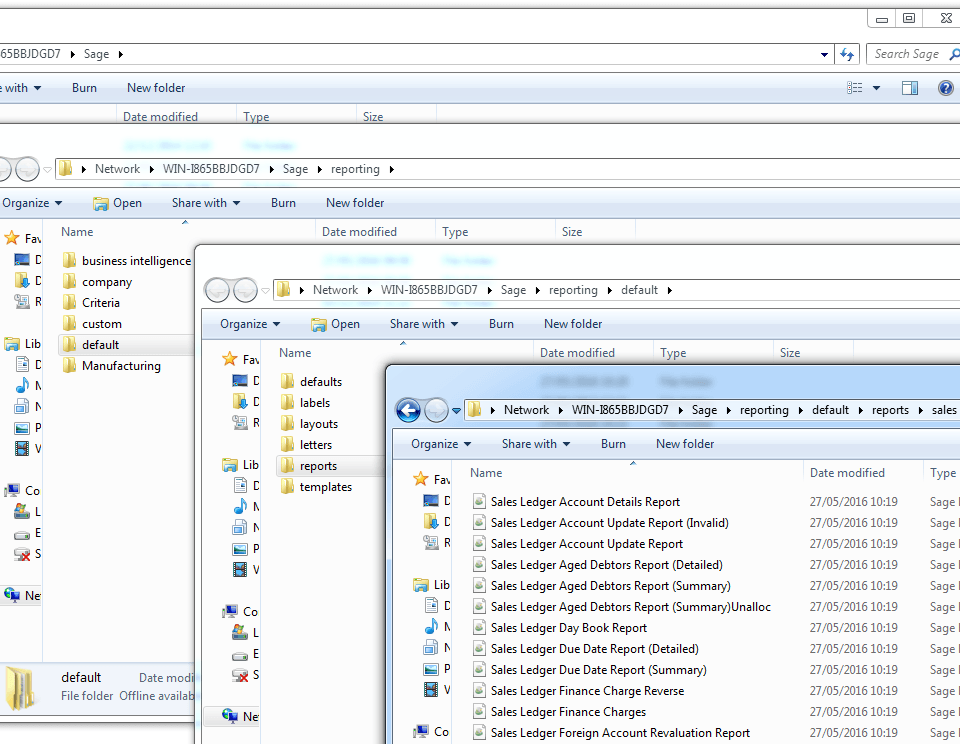This screenshot has width=960, height=744.
Task: Sort by Type column in reporting window
Action: point(455,232)
